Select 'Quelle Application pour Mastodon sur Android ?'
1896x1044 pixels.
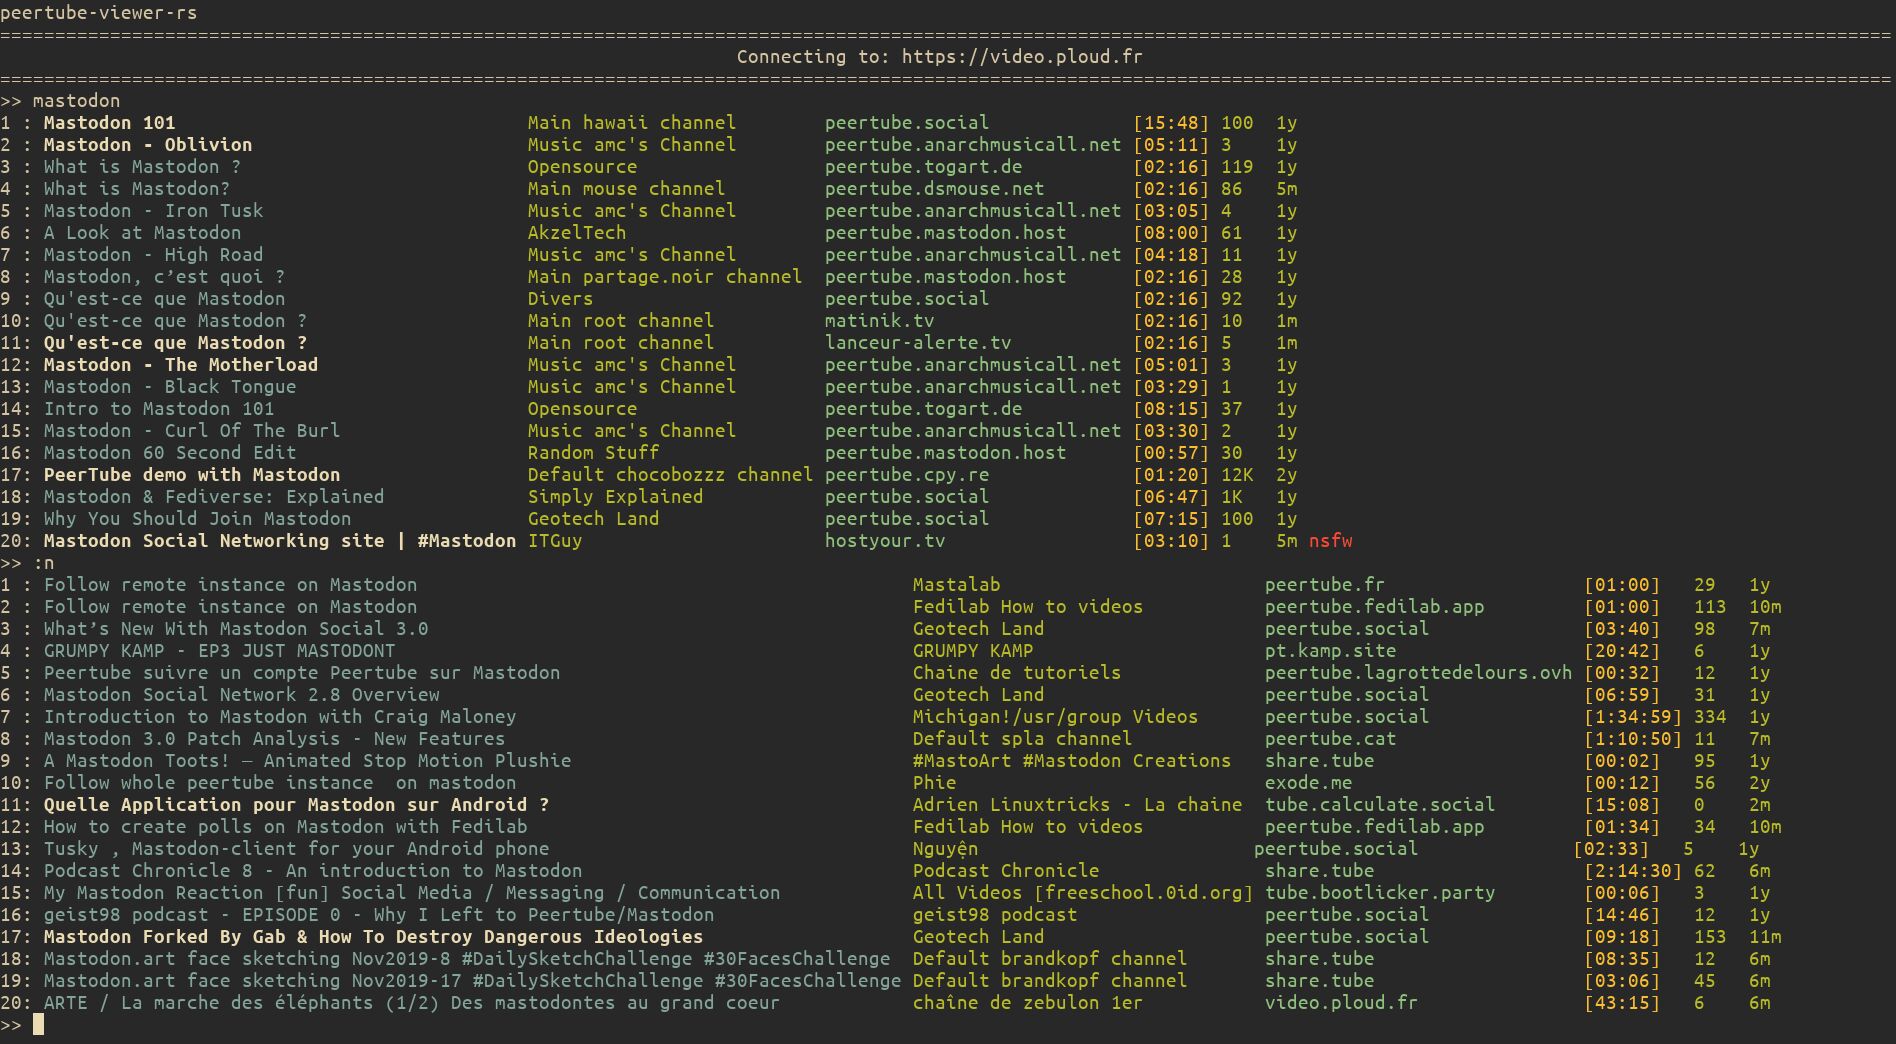[x=296, y=805]
